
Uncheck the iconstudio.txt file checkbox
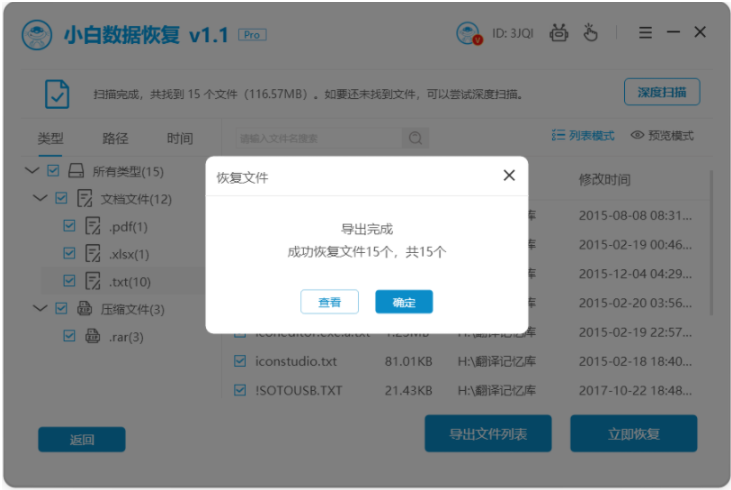click(x=240, y=361)
